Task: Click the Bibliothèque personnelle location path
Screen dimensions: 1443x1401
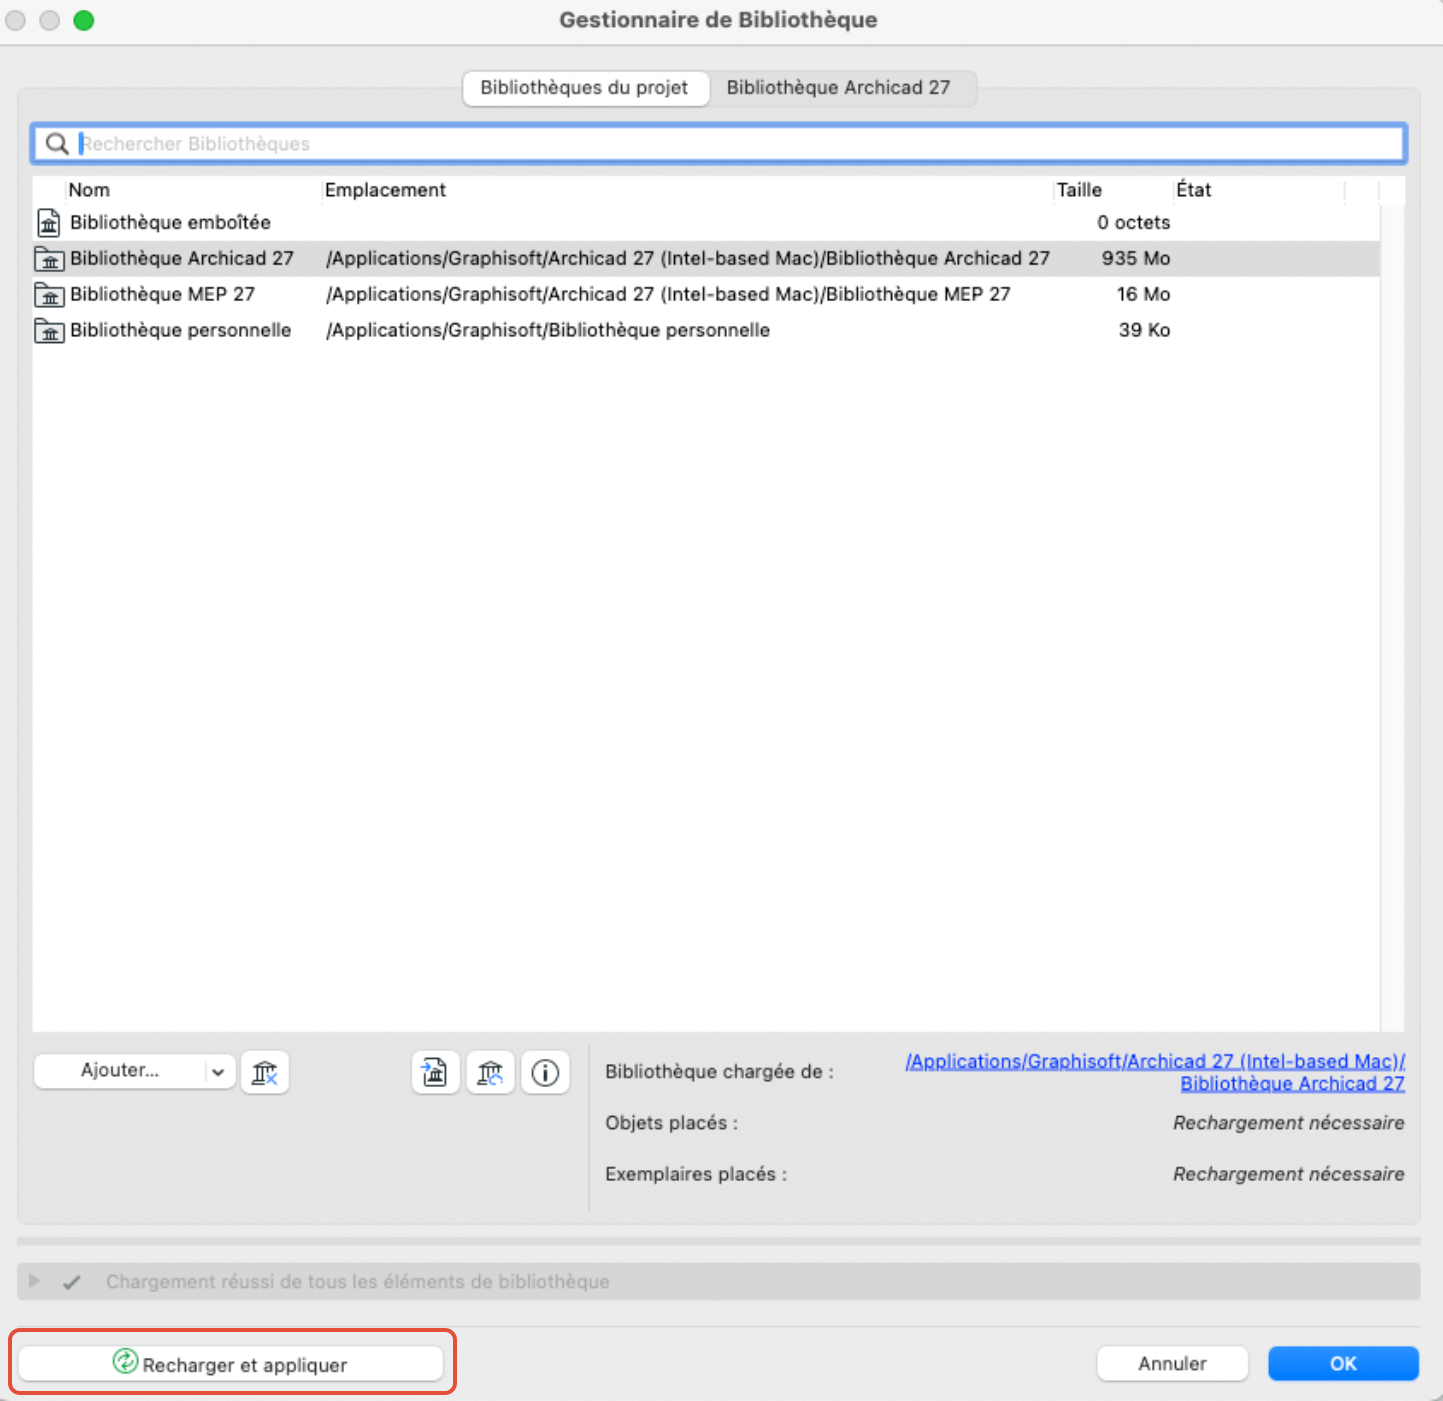Action: [x=548, y=330]
